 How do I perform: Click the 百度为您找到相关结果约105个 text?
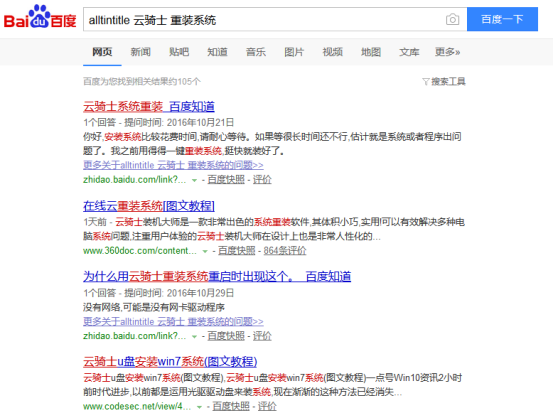142,82
